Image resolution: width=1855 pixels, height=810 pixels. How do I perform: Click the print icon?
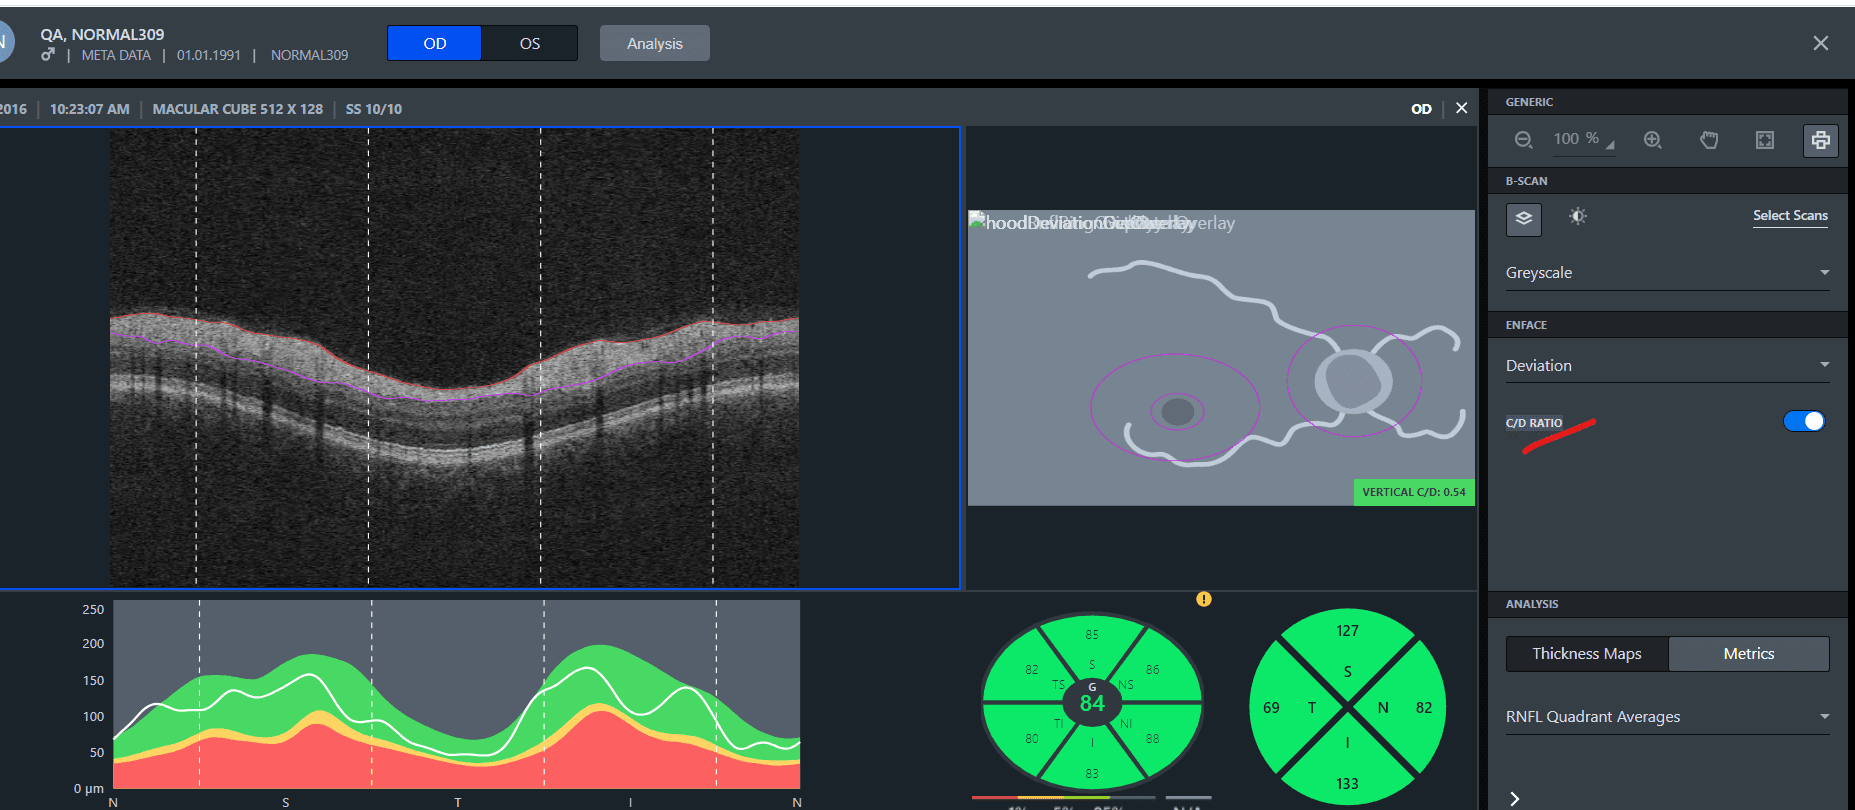point(1821,140)
